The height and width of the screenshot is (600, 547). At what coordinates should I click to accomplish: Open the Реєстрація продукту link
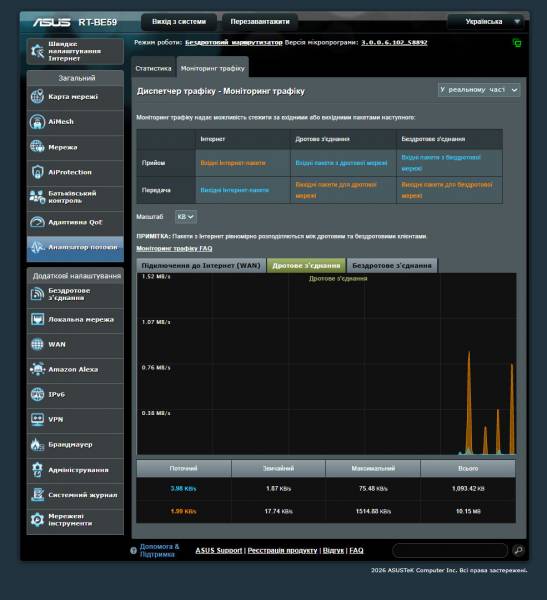[282, 550]
